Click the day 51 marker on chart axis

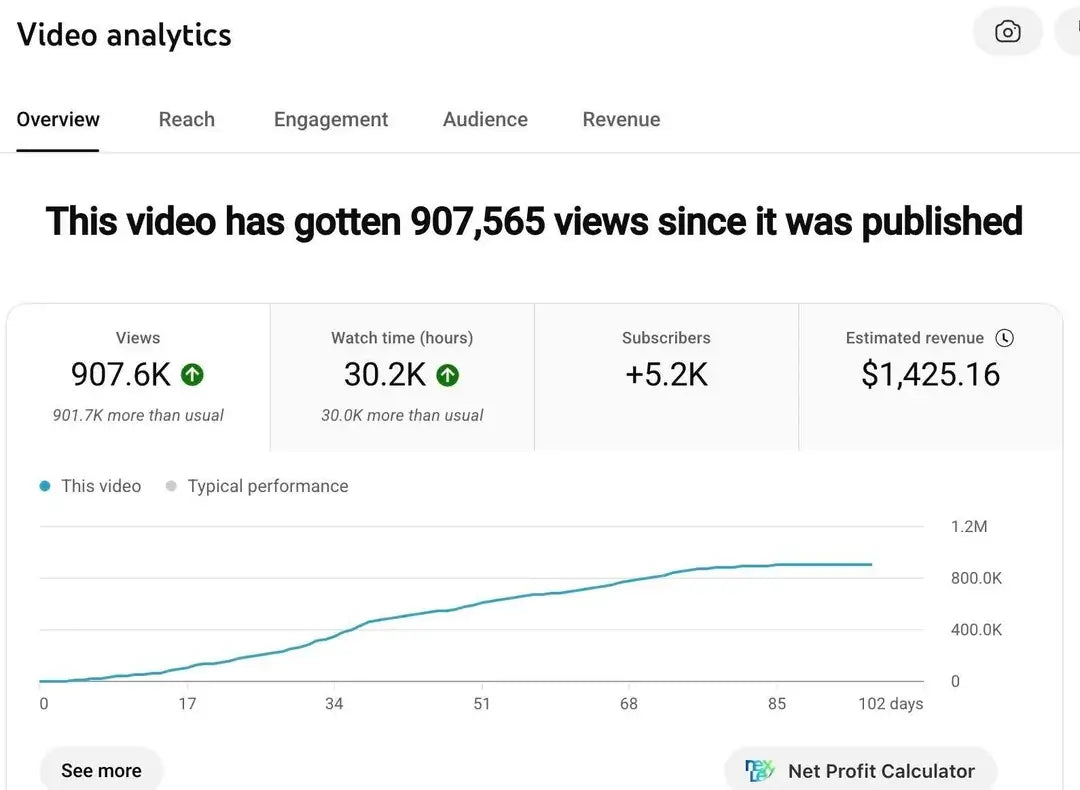482,704
